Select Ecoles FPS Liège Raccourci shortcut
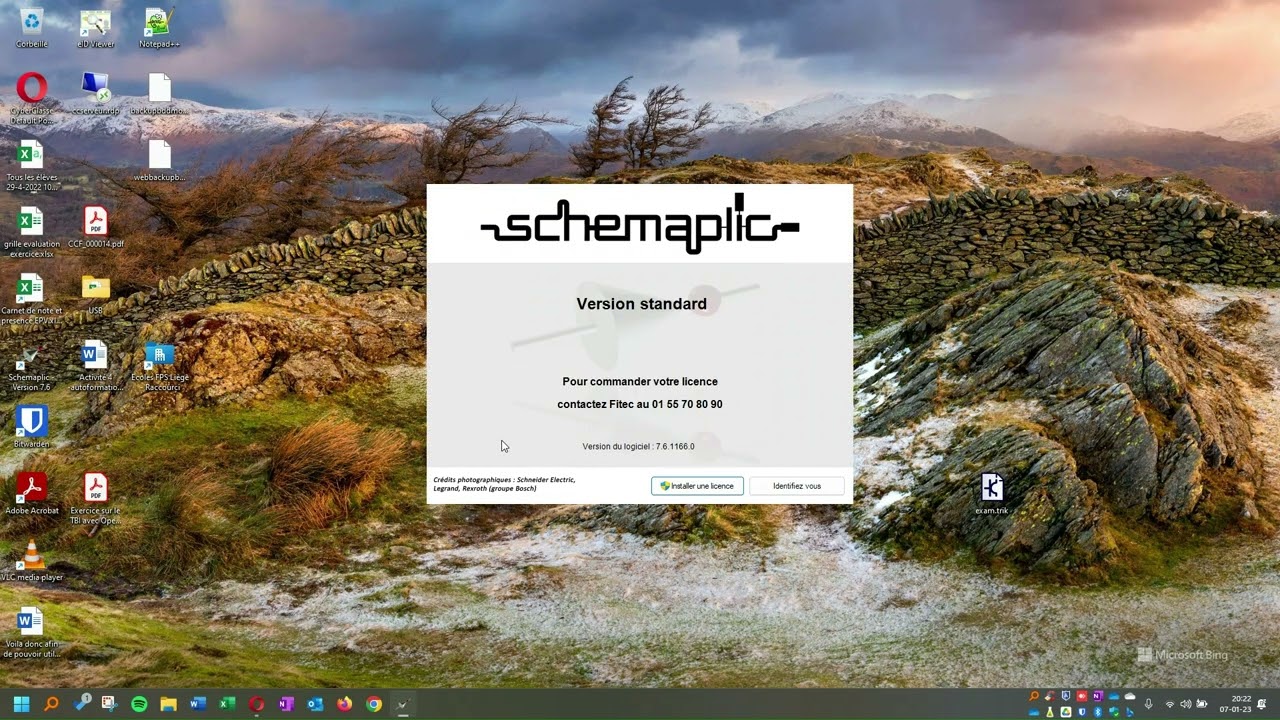1280x720 pixels. [x=159, y=366]
